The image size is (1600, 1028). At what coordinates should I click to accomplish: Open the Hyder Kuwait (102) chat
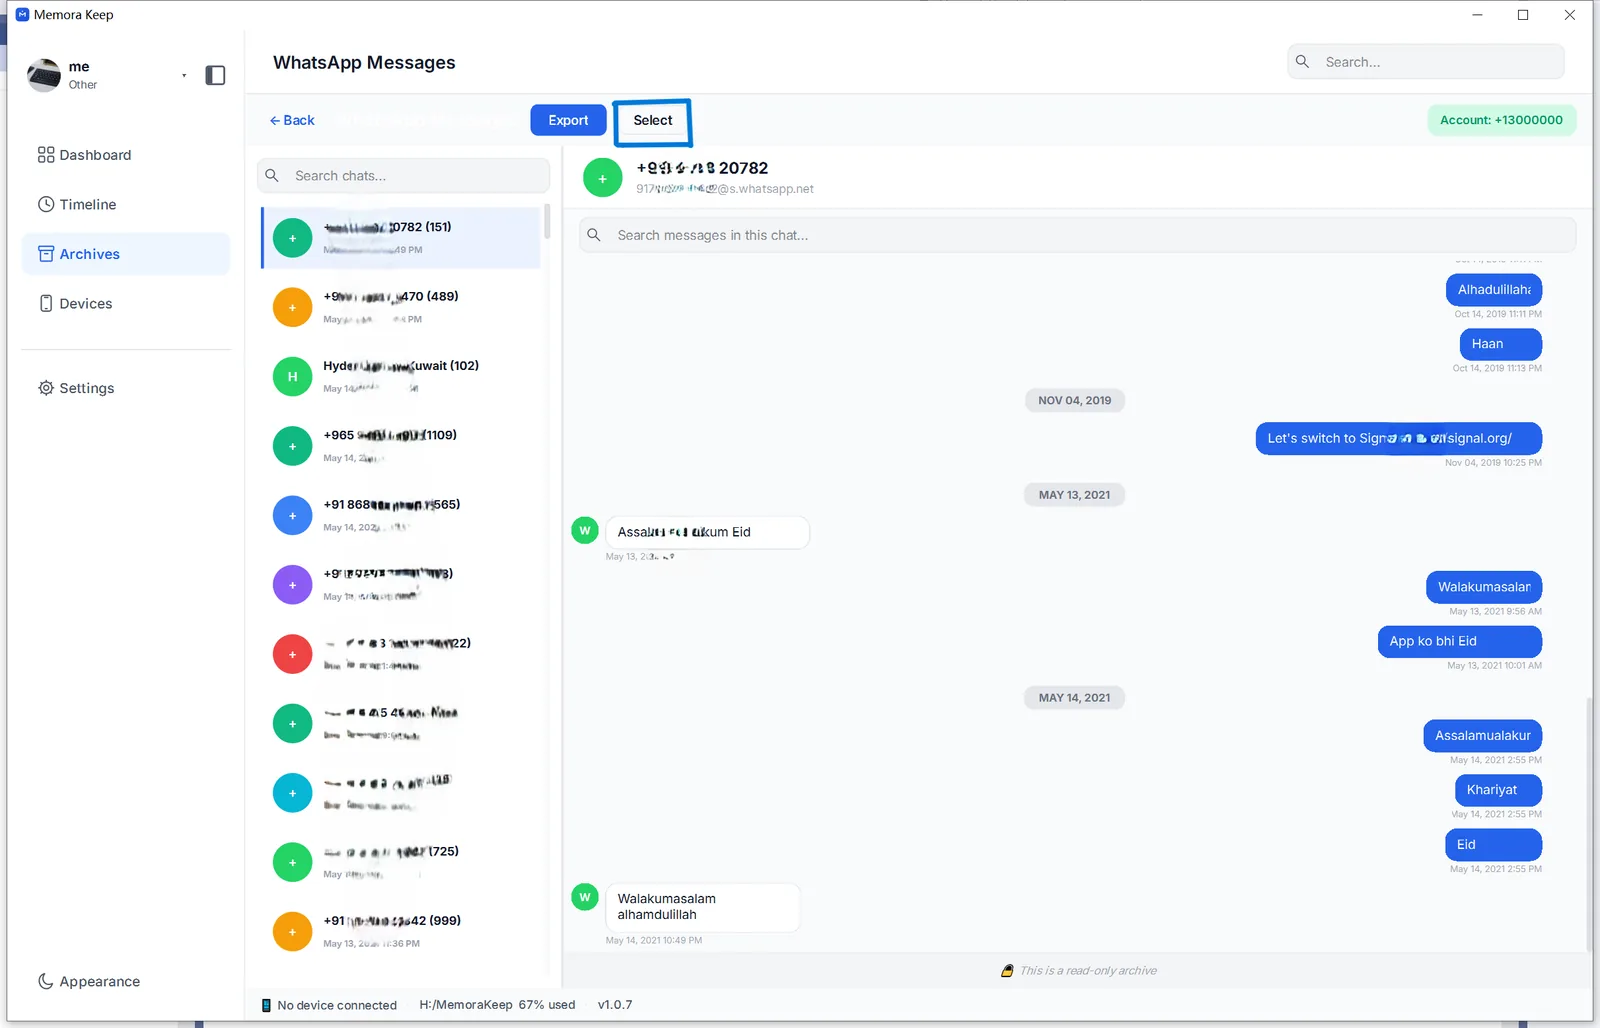click(x=401, y=377)
